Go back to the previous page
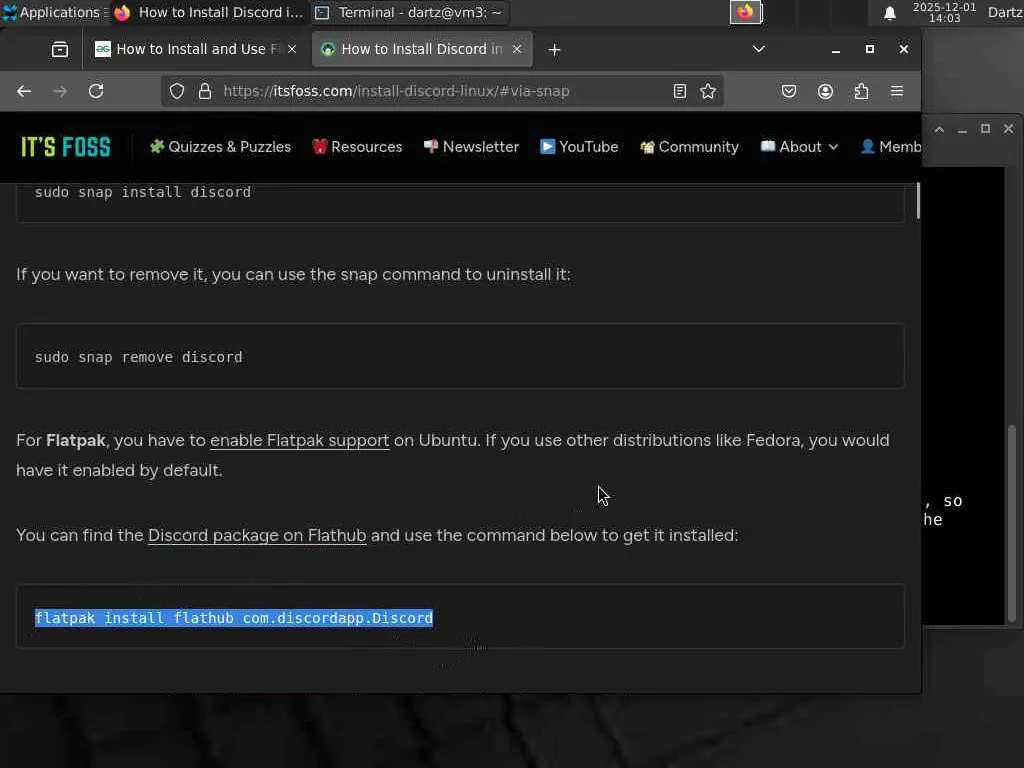This screenshot has height=768, width=1024. pyautogui.click(x=24, y=91)
